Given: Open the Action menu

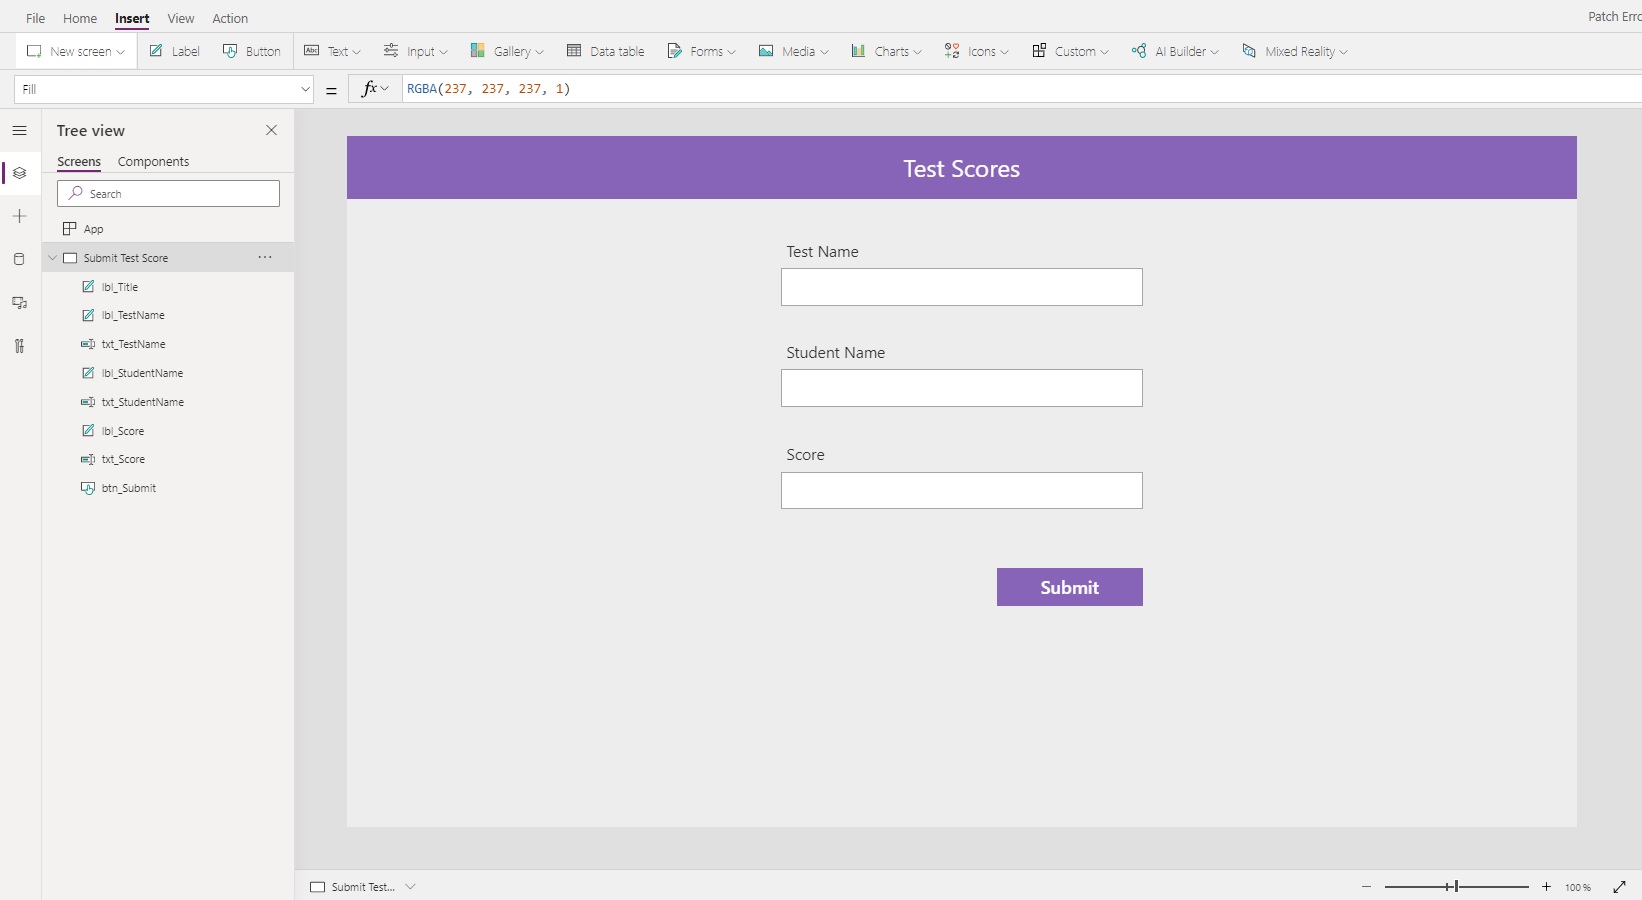Looking at the screenshot, I should tap(230, 18).
